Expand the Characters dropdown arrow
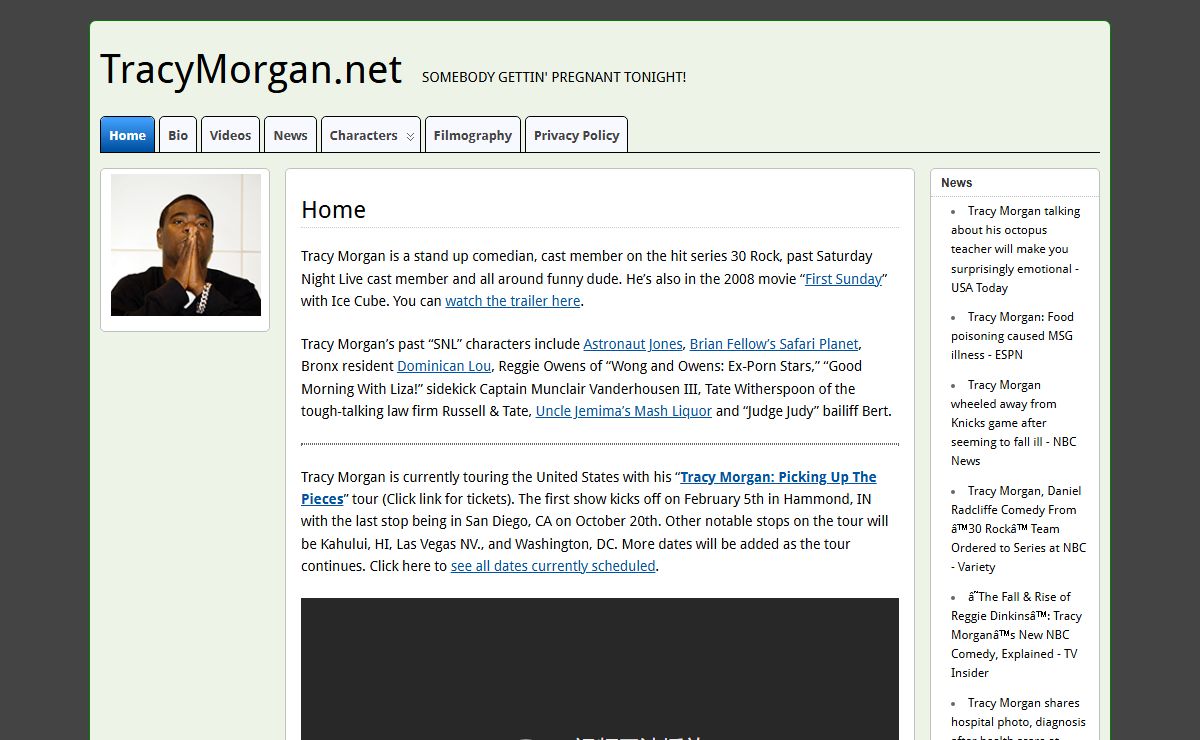 pyautogui.click(x=410, y=136)
